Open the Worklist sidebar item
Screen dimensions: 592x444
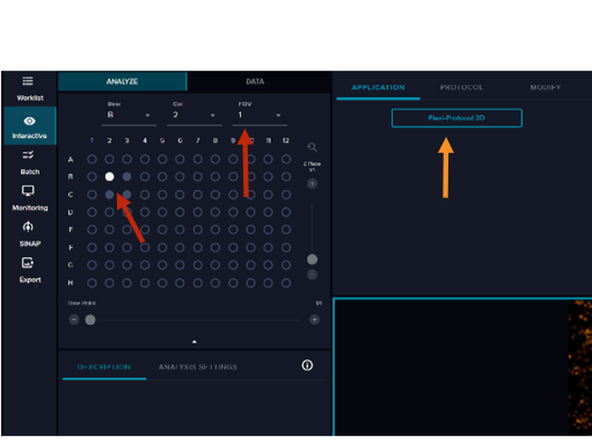(29, 88)
